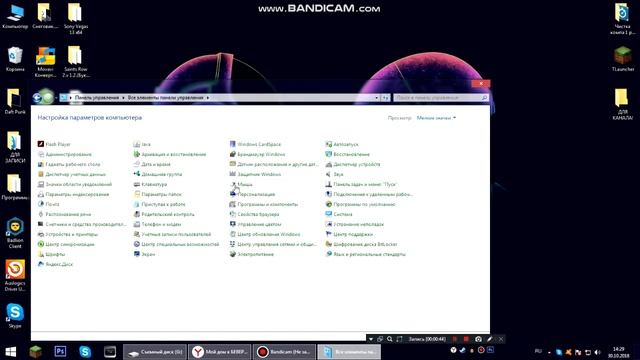Image resolution: width=640 pixels, height=360 pixels.
Task: Take a screenshot with Bandicam camera icon
Action: 478,339
